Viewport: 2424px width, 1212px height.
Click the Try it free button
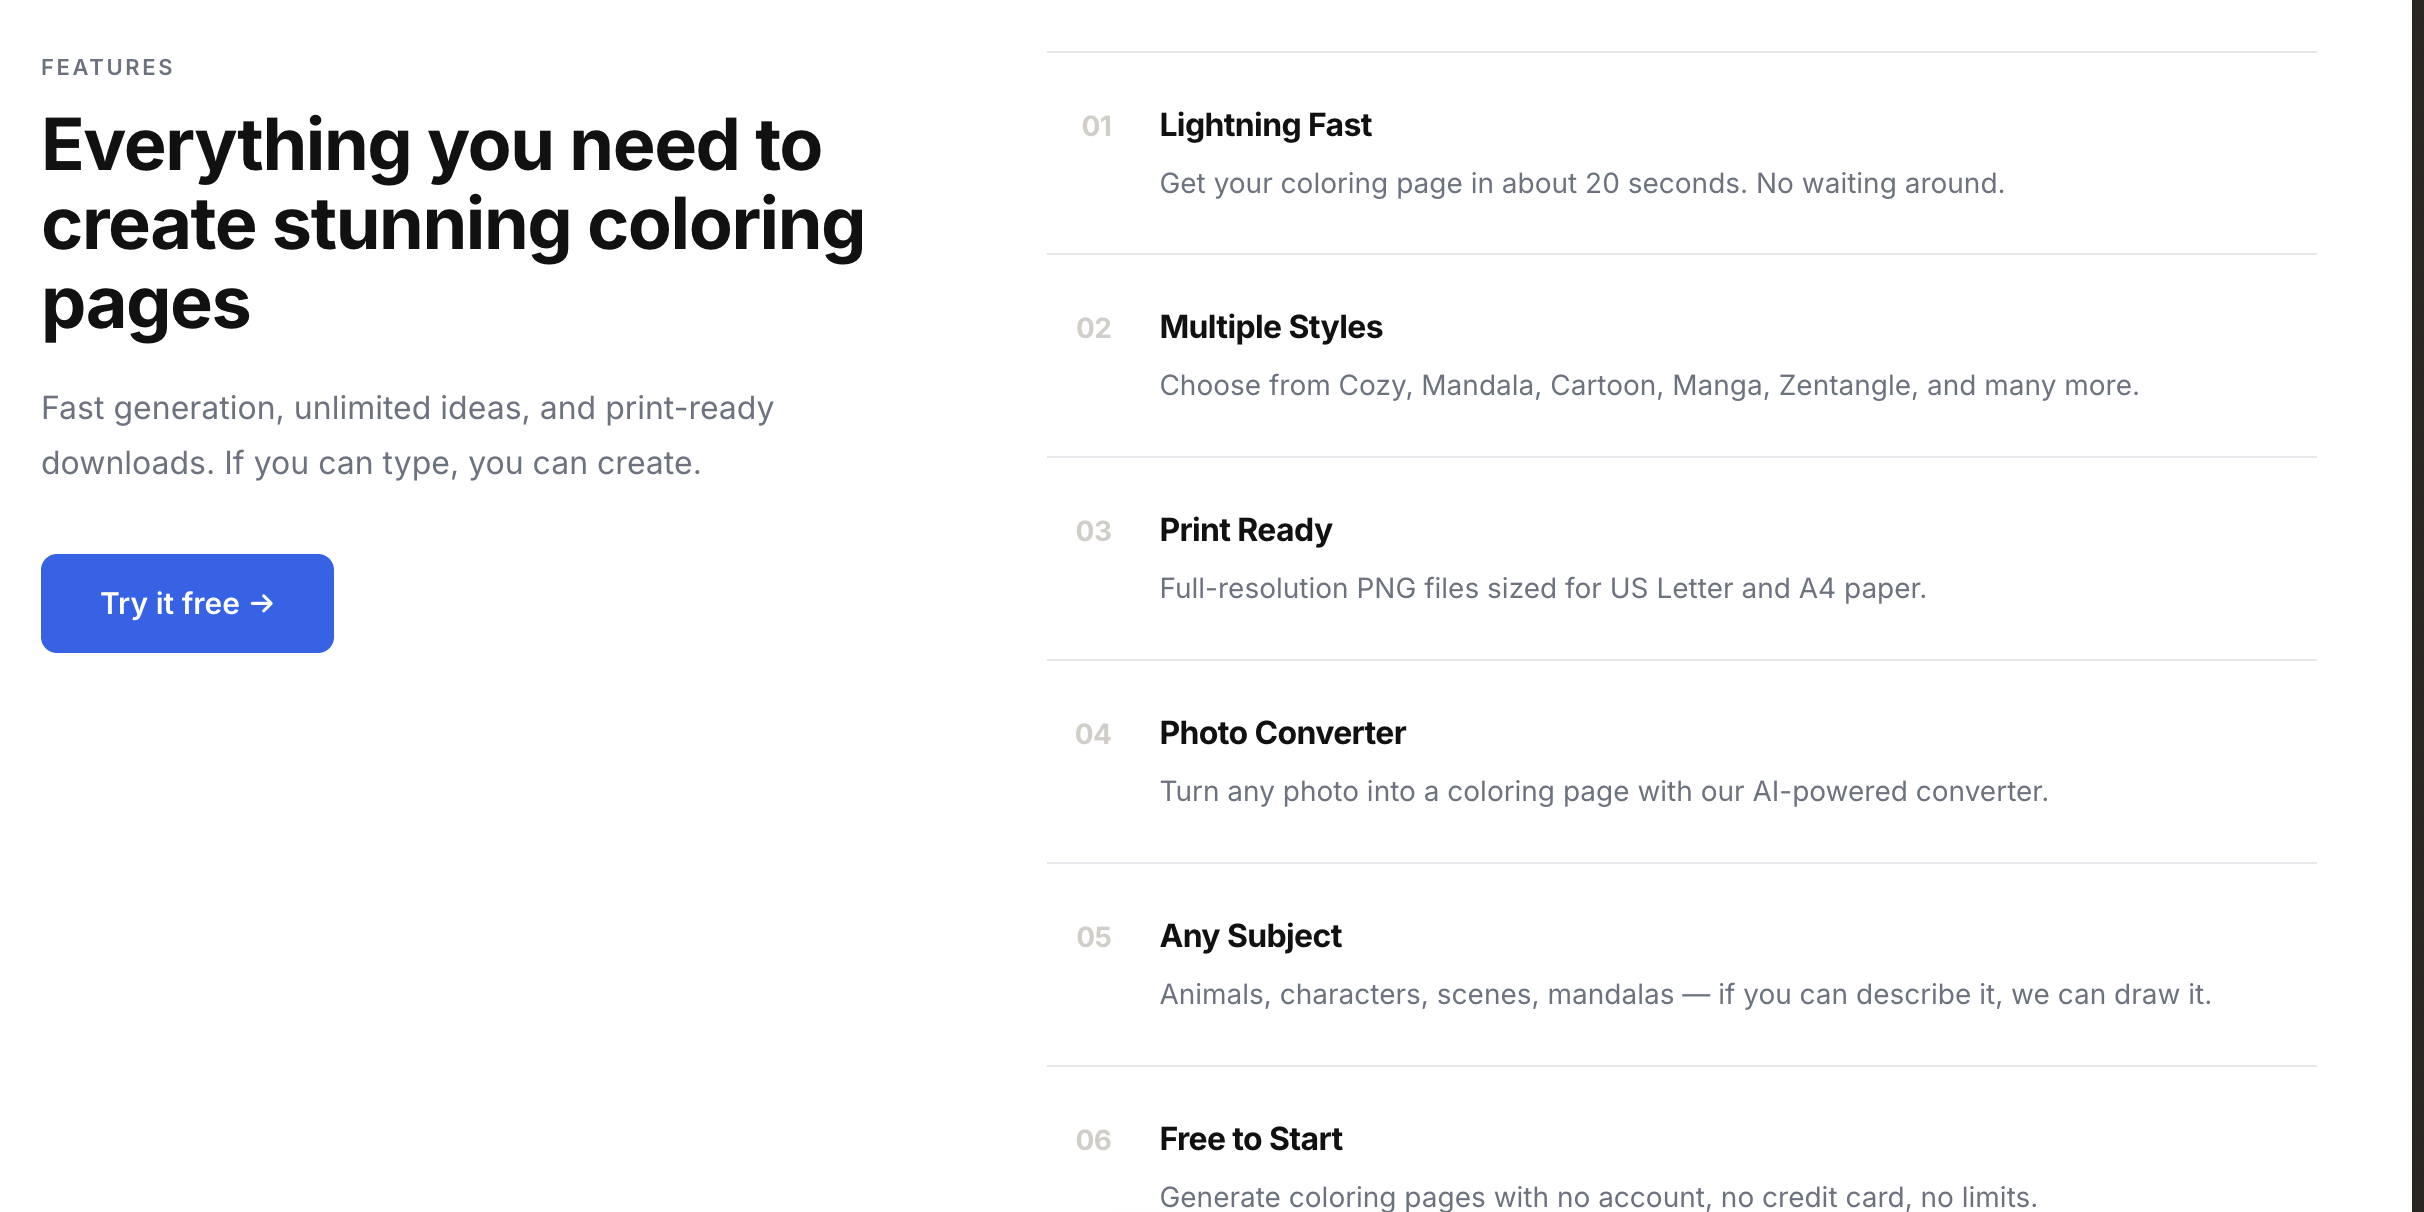pos(187,603)
